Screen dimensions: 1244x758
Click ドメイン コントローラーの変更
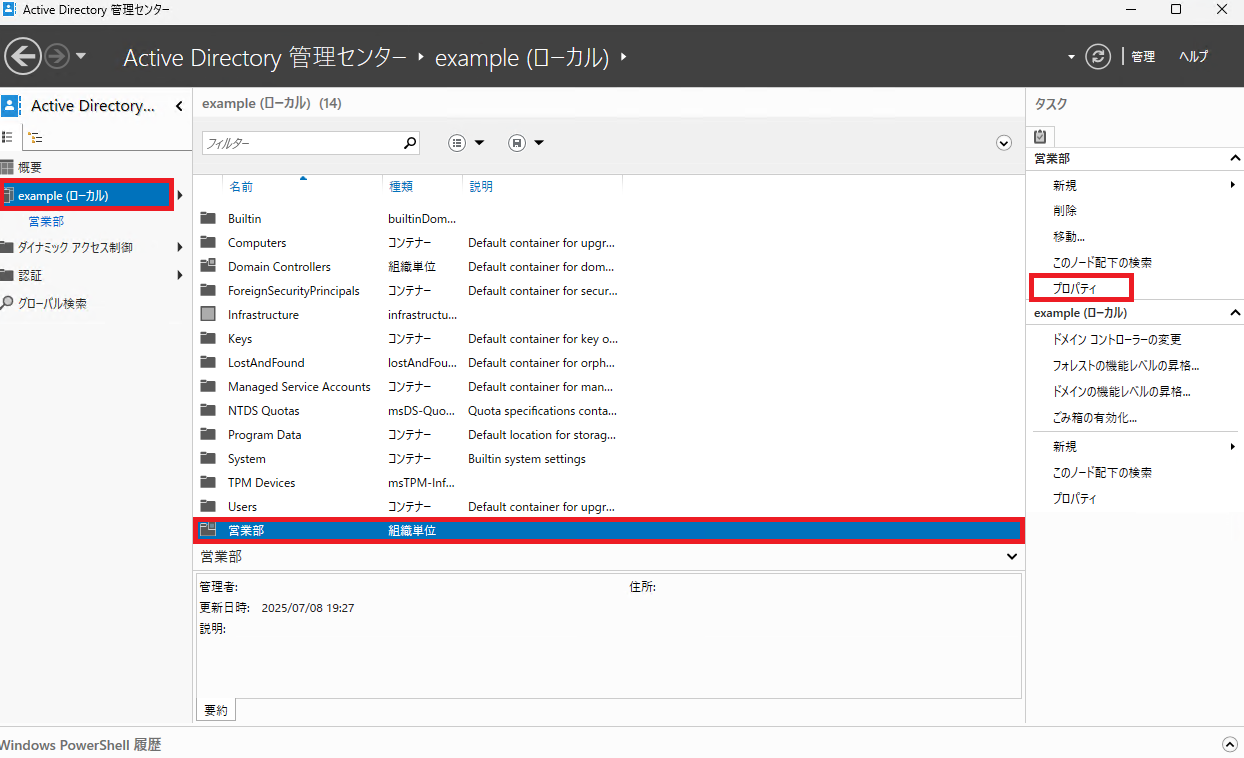[1117, 340]
